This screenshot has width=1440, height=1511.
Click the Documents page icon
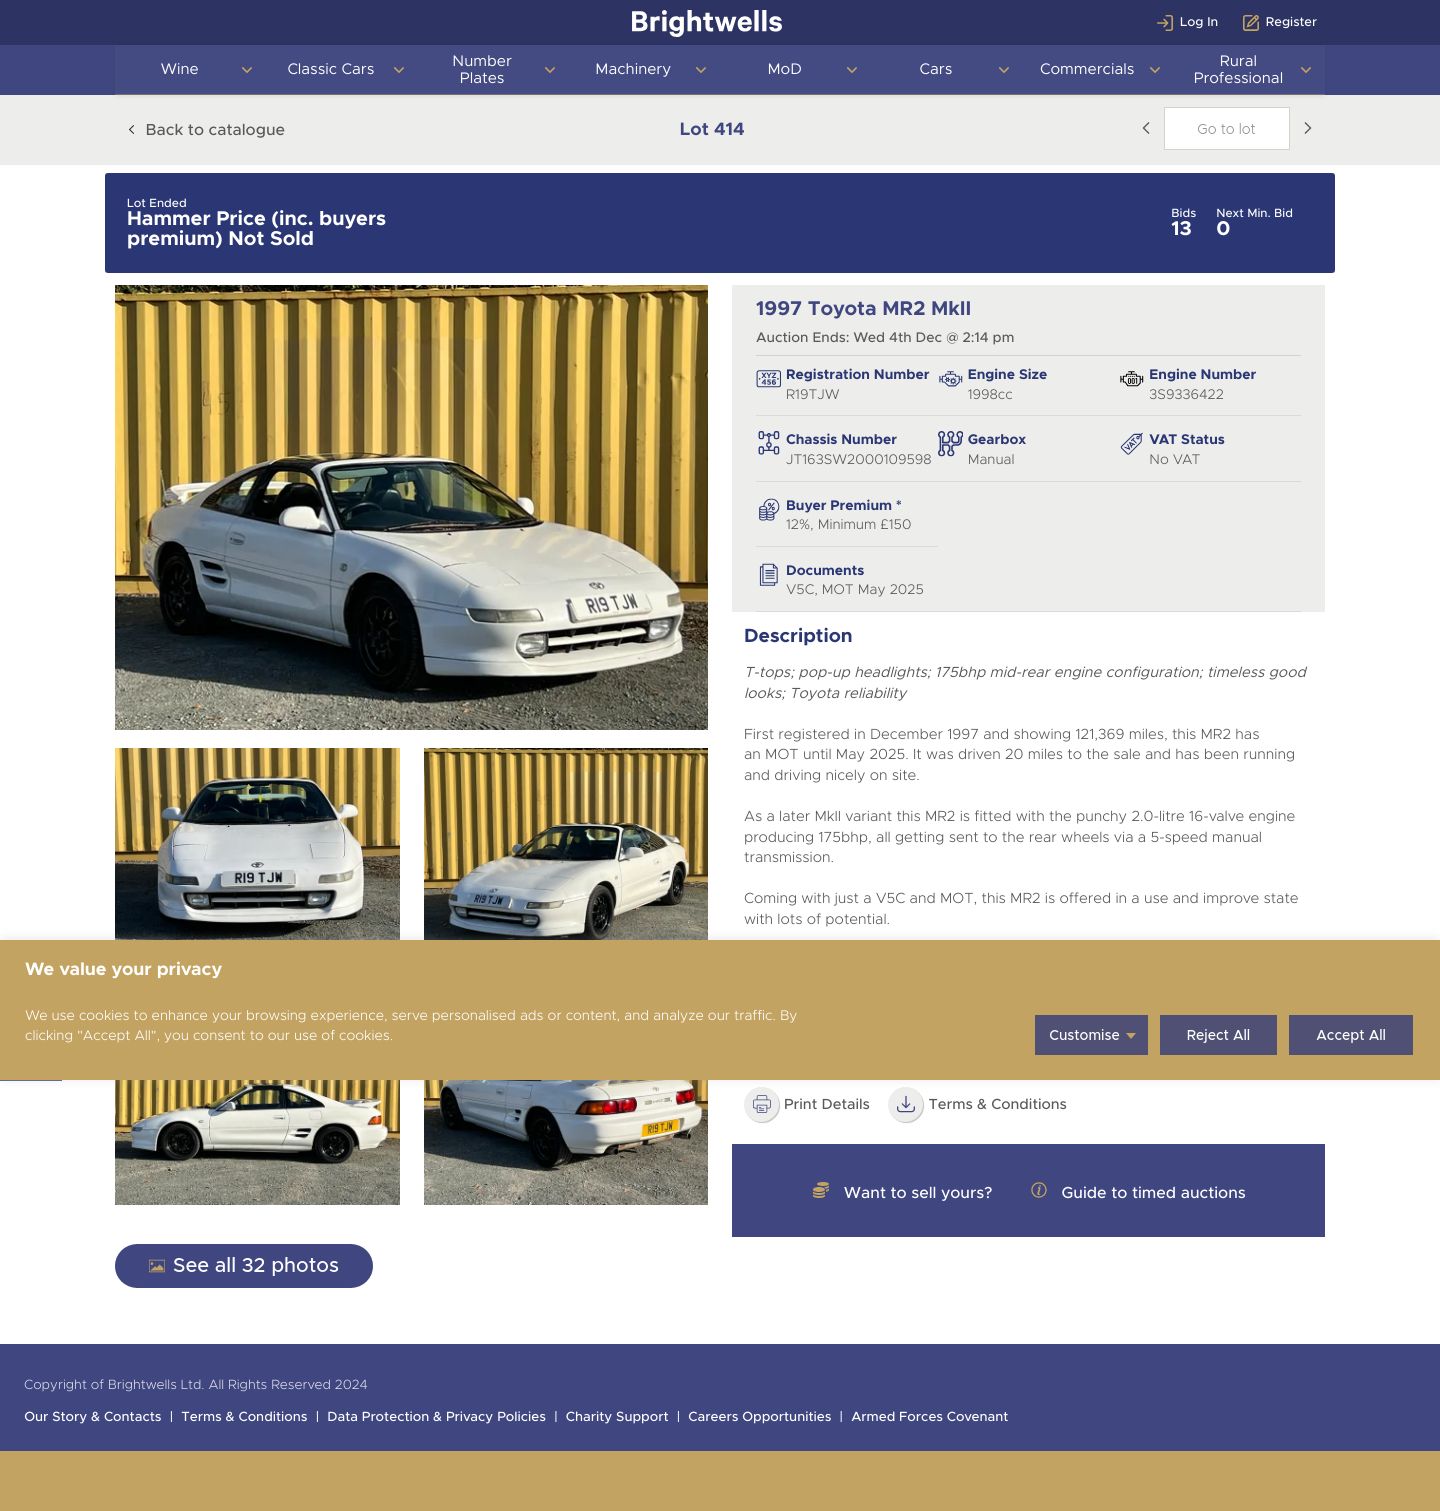pyautogui.click(x=768, y=574)
